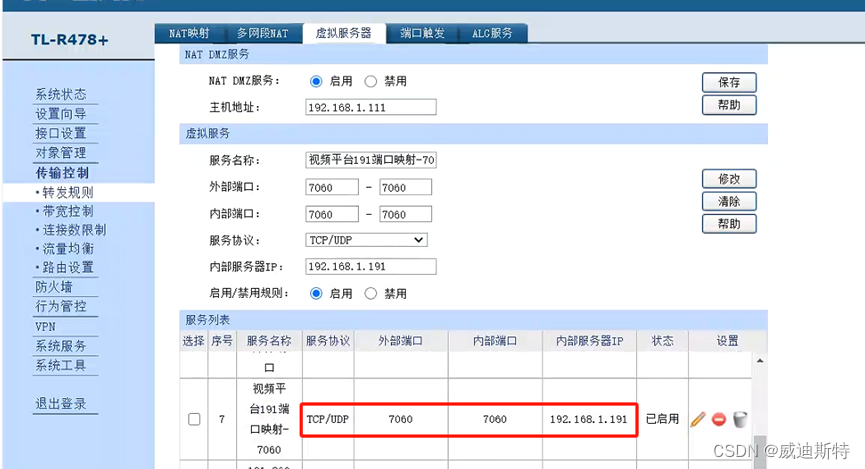Select 带宽控制 submenu item
This screenshot has height=469, width=865.
pyautogui.click(x=67, y=211)
